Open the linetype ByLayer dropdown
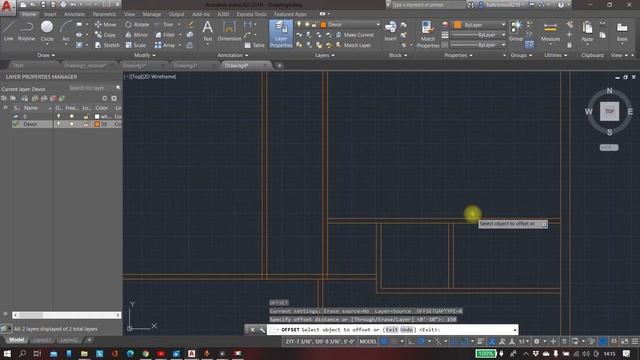640x360 pixels. click(x=480, y=45)
